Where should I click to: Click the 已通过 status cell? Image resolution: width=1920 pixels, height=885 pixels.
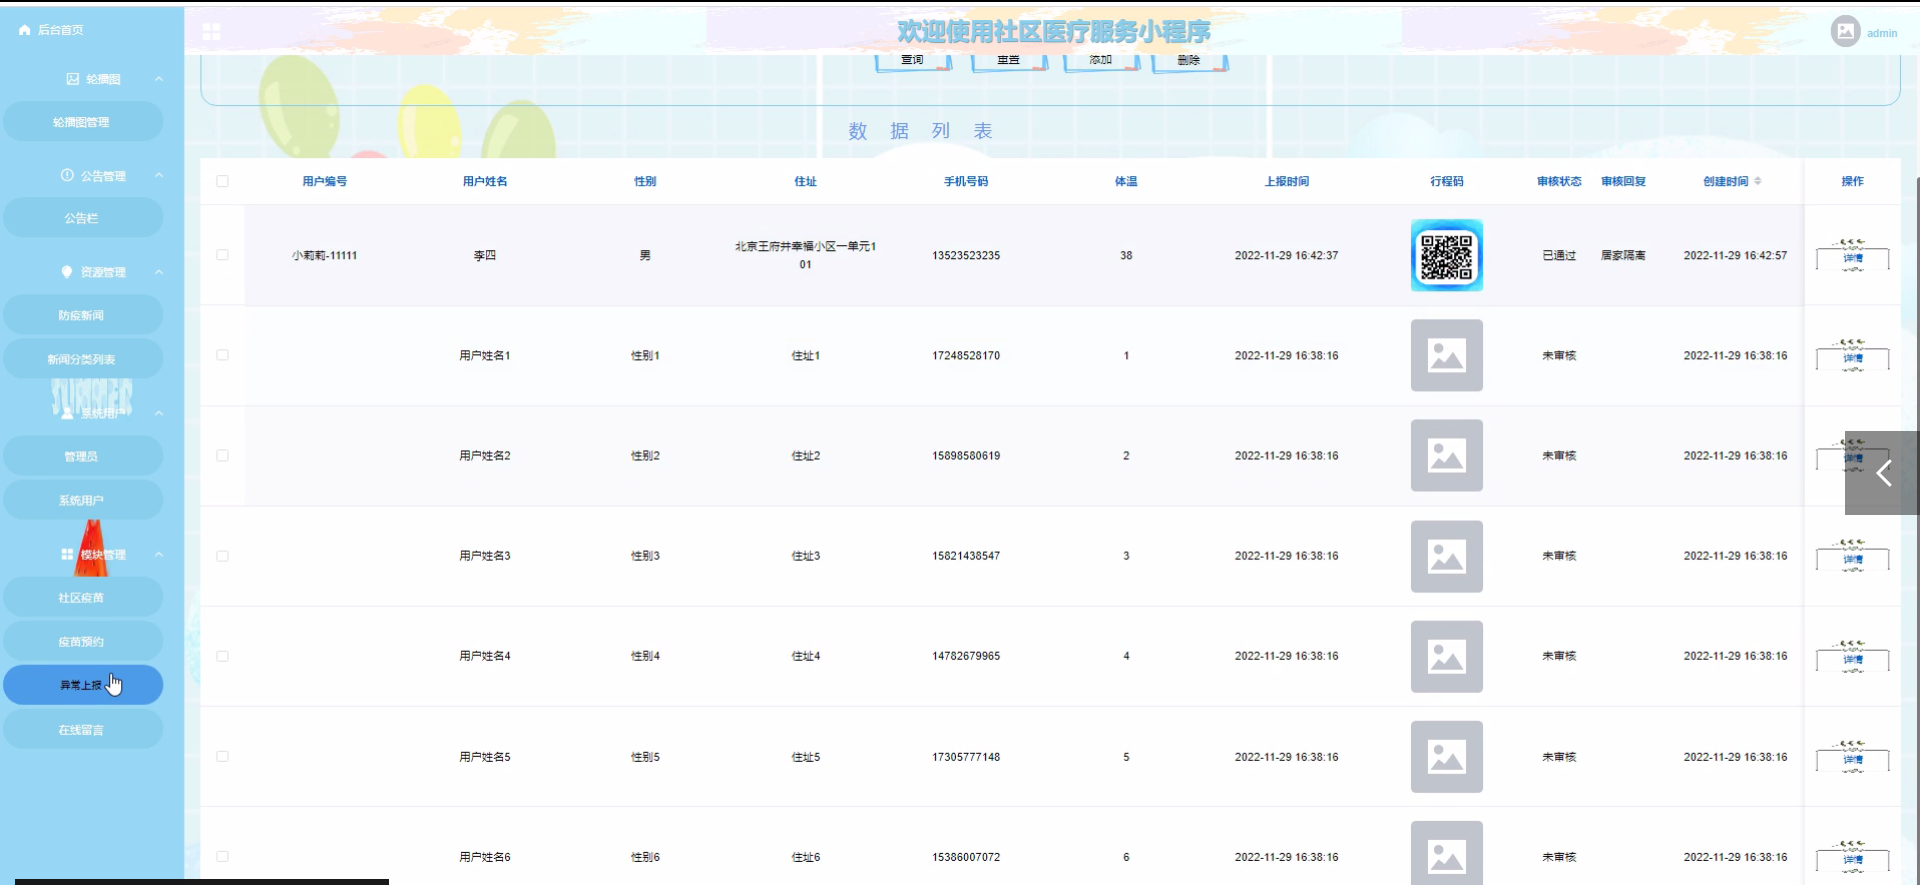point(1559,255)
